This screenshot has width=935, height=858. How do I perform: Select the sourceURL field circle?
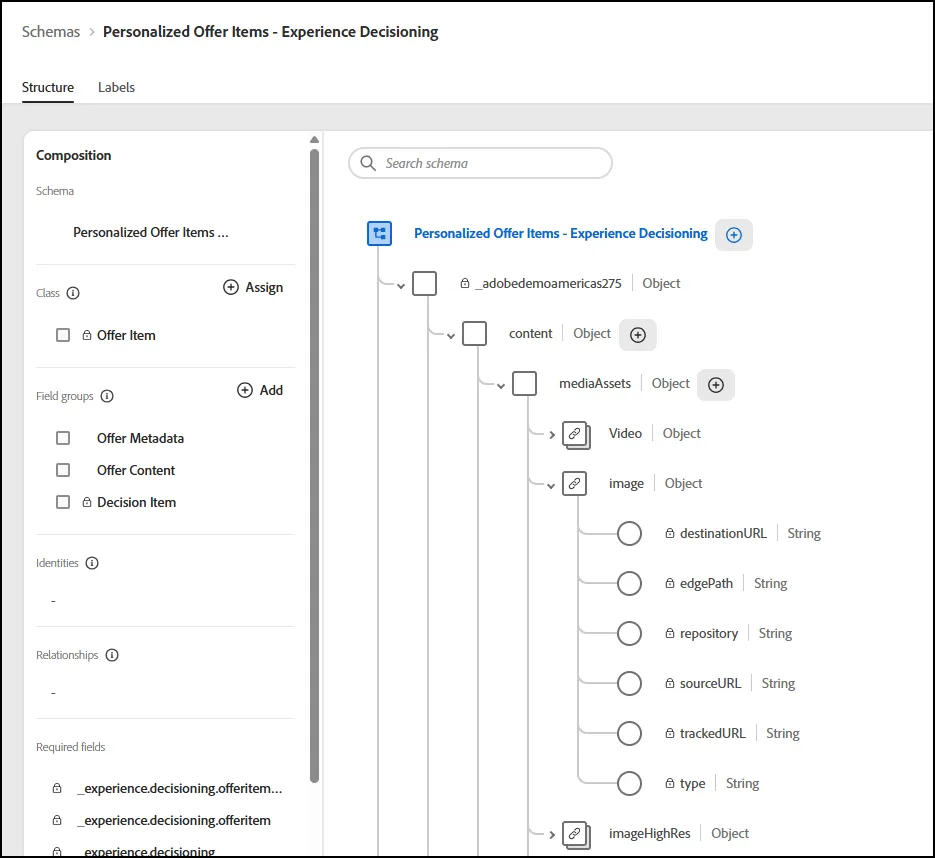[629, 684]
